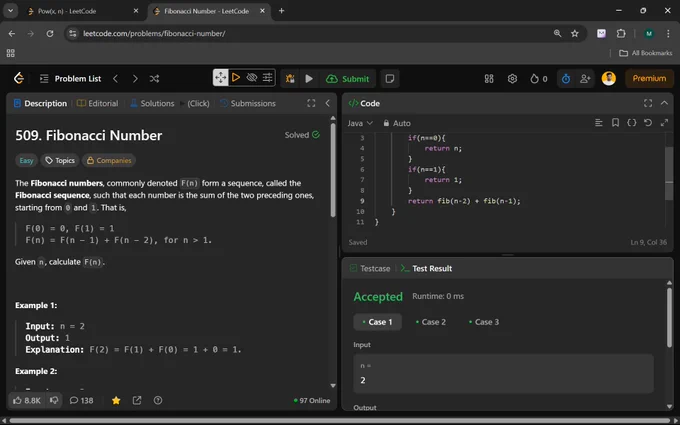The width and height of the screenshot is (680, 425).
Task: Submit the solution
Action: tap(348, 78)
